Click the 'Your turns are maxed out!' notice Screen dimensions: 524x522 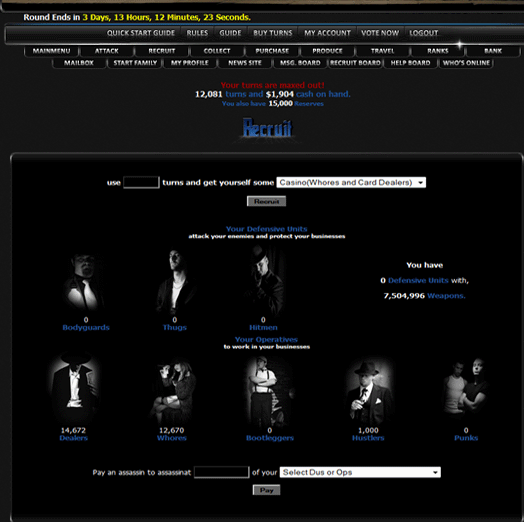coord(272,85)
